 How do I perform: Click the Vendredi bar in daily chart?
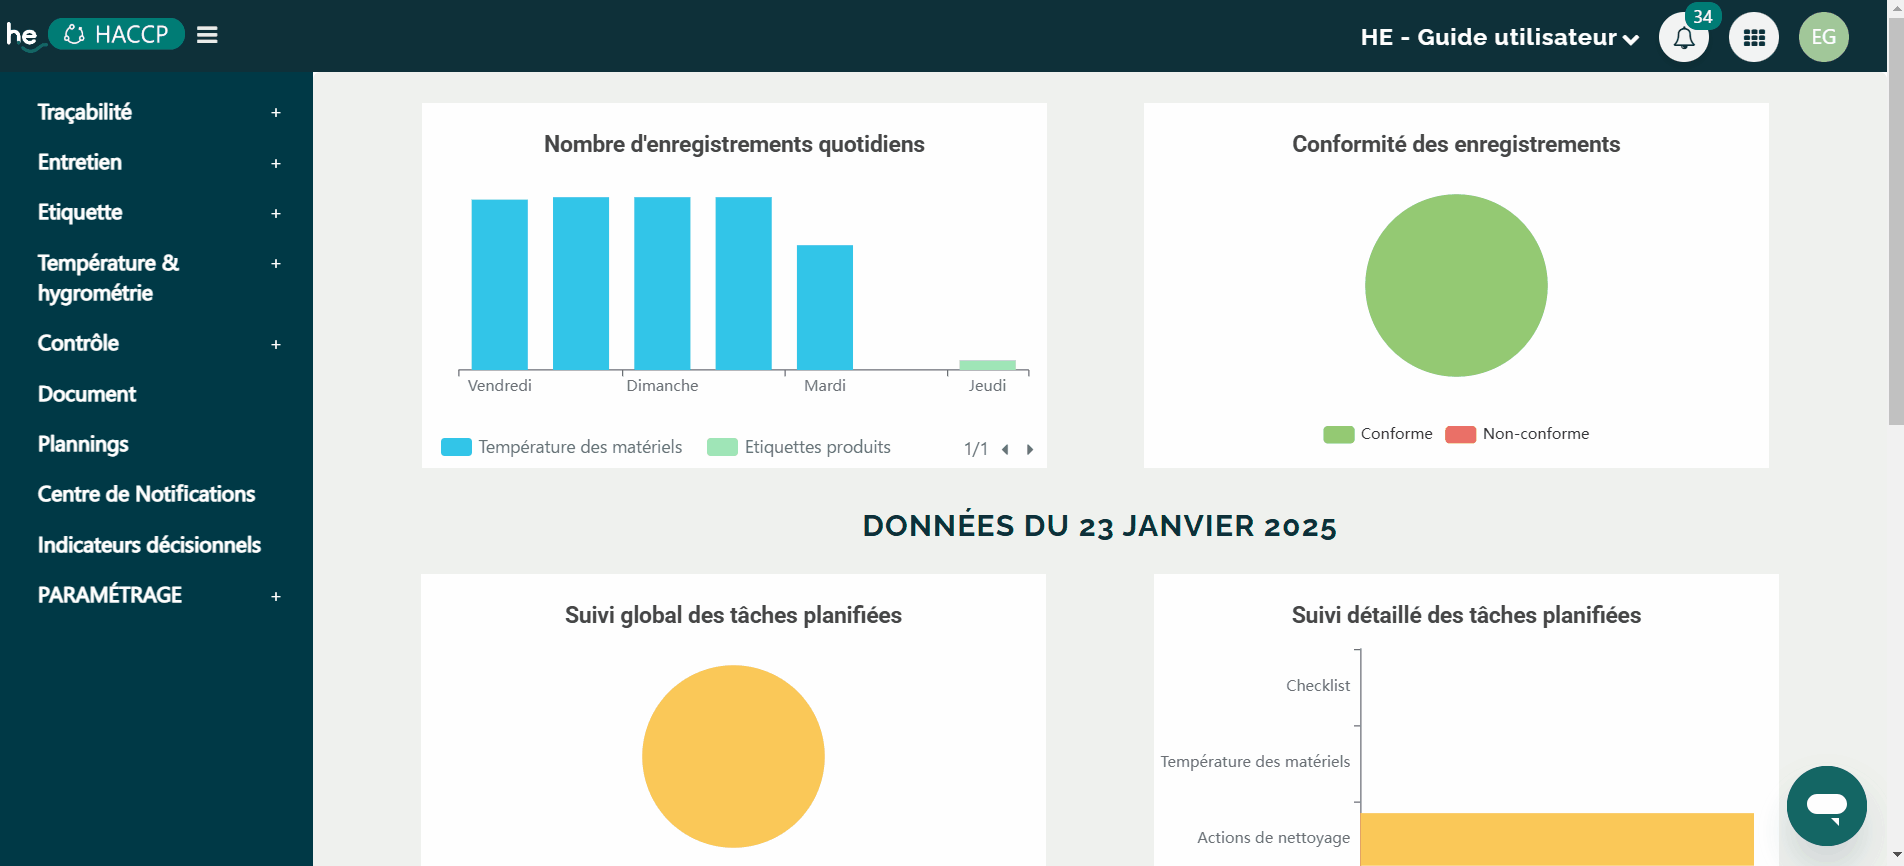[500, 285]
